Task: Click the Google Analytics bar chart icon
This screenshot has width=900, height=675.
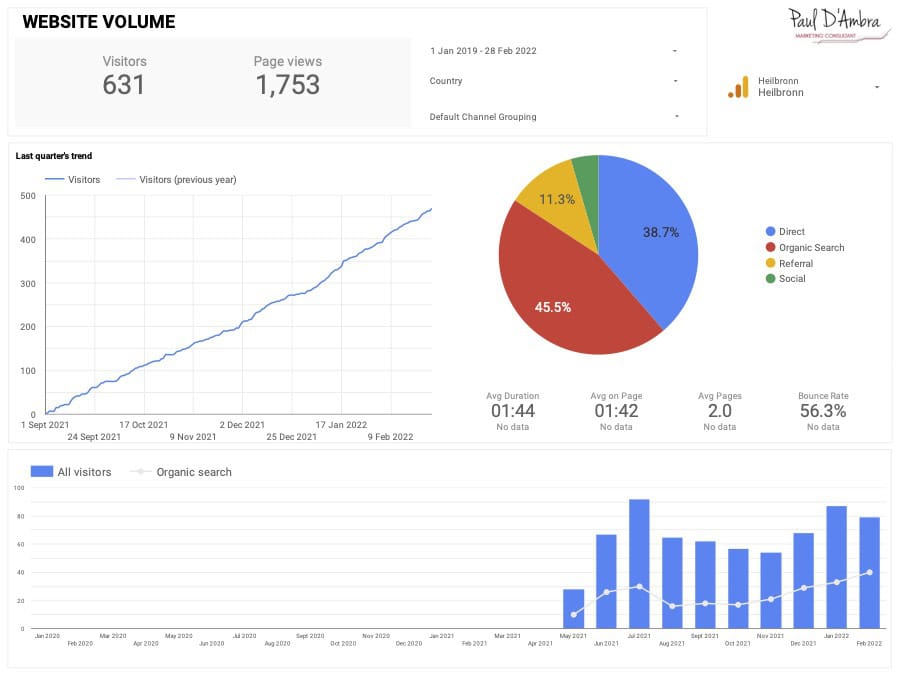Action: (x=738, y=87)
